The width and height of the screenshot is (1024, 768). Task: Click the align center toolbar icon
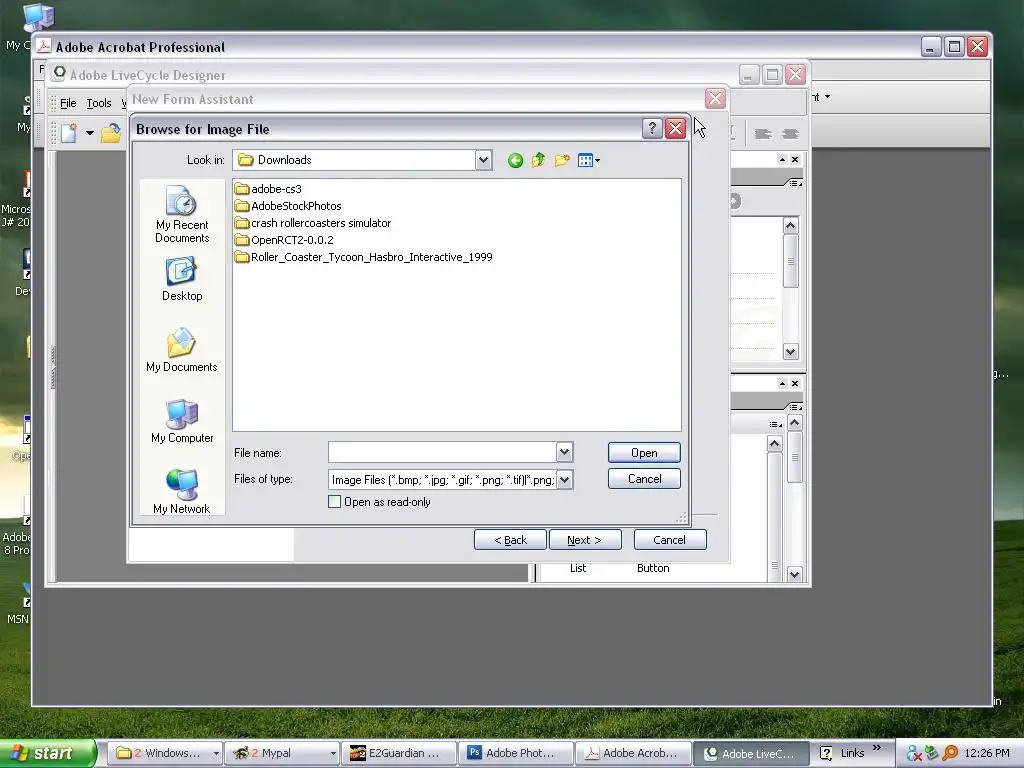tap(790, 134)
